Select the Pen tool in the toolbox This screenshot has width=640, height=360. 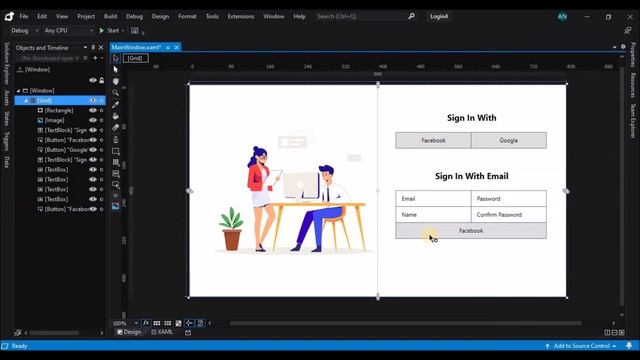click(x=116, y=140)
